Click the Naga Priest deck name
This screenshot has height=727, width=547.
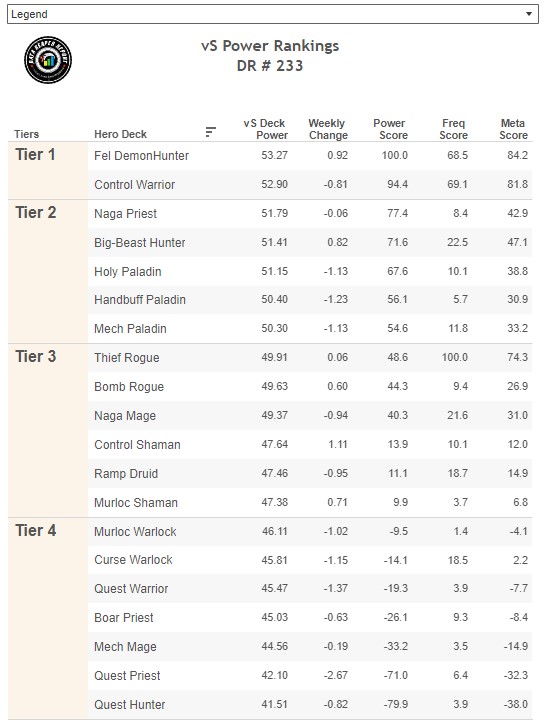pyautogui.click(x=125, y=214)
